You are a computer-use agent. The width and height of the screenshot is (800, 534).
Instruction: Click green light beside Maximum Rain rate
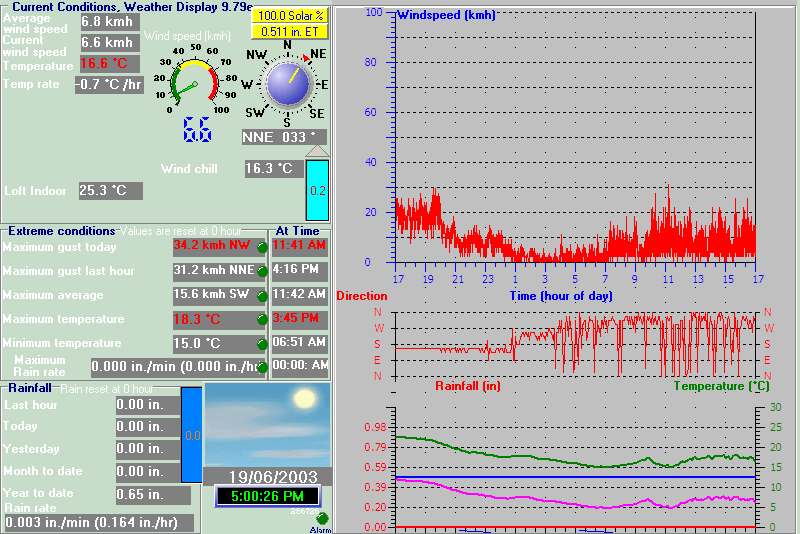263,368
